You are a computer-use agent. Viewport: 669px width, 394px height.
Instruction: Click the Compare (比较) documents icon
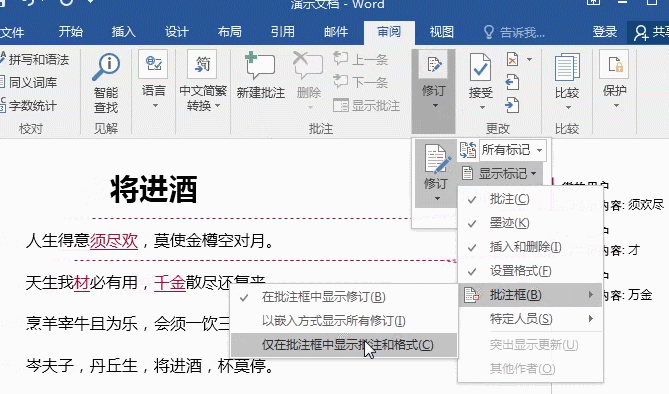pos(567,67)
